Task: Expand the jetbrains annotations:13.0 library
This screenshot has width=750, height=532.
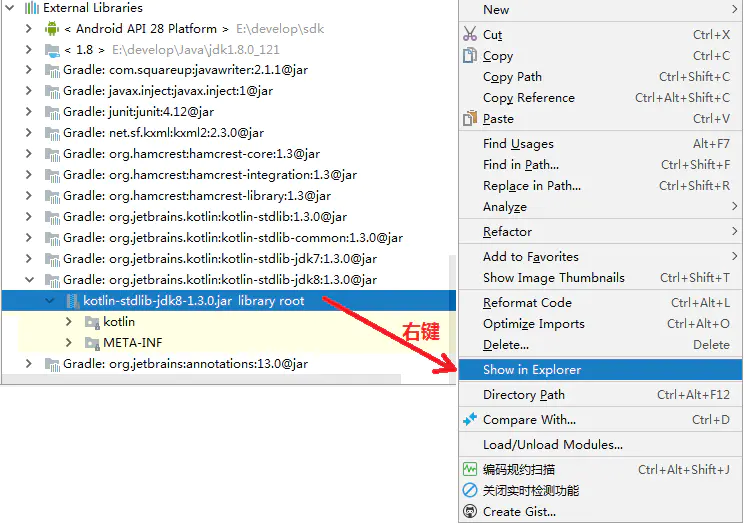Action: [x=29, y=364]
